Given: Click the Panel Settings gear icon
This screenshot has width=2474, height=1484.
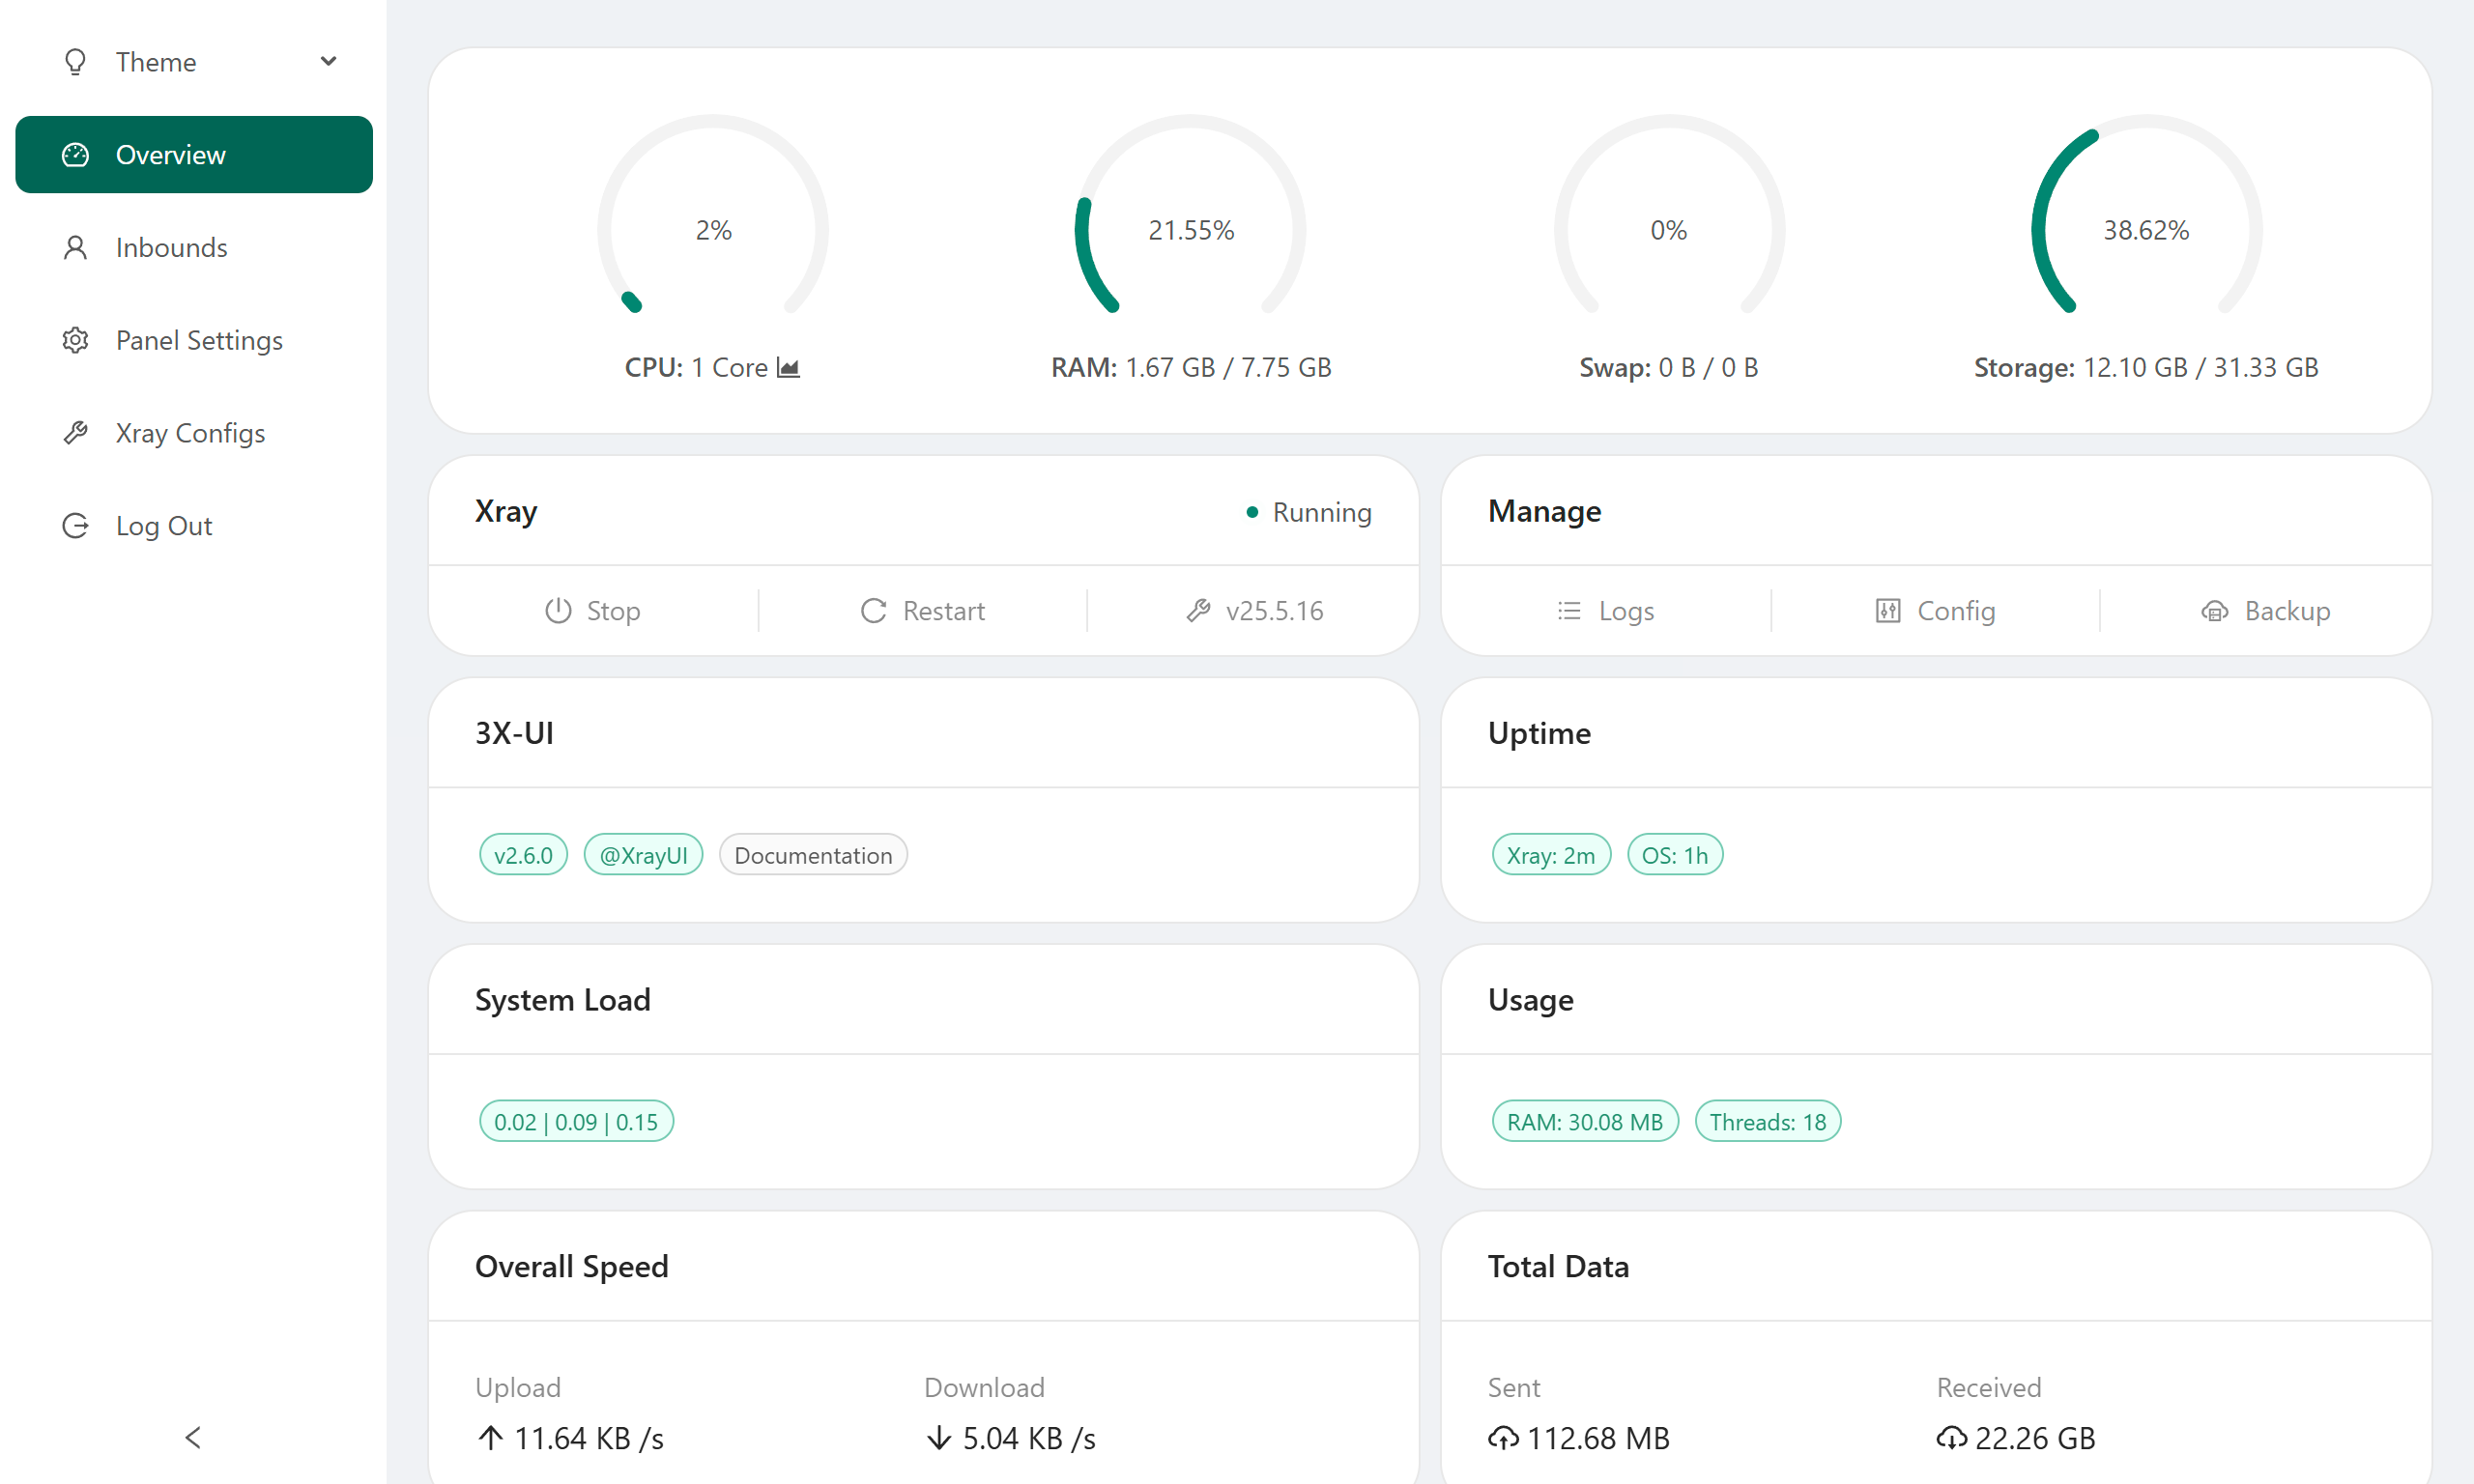Looking at the screenshot, I should 75,340.
